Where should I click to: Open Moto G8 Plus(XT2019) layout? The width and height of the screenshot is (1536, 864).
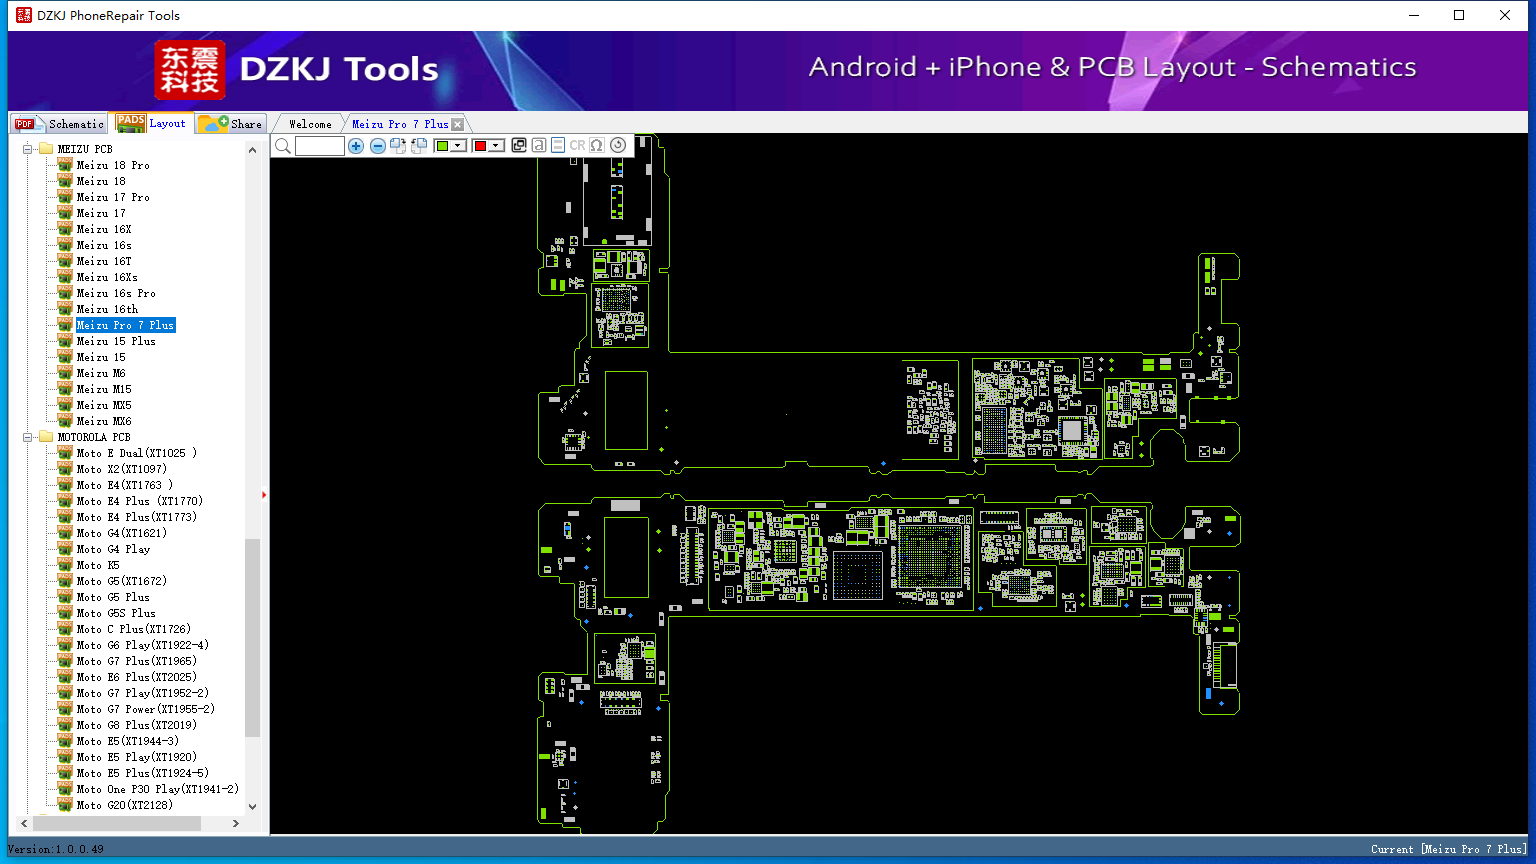click(x=137, y=725)
